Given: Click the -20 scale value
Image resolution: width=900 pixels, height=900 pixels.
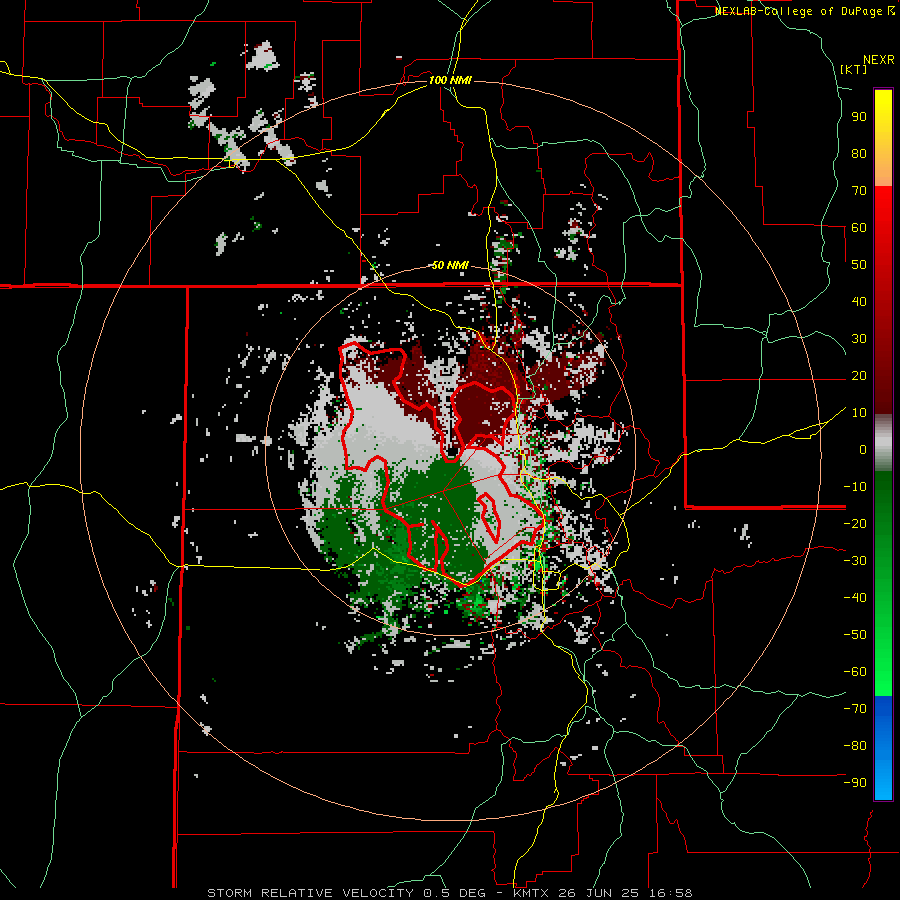Looking at the screenshot, I should coord(855,523).
